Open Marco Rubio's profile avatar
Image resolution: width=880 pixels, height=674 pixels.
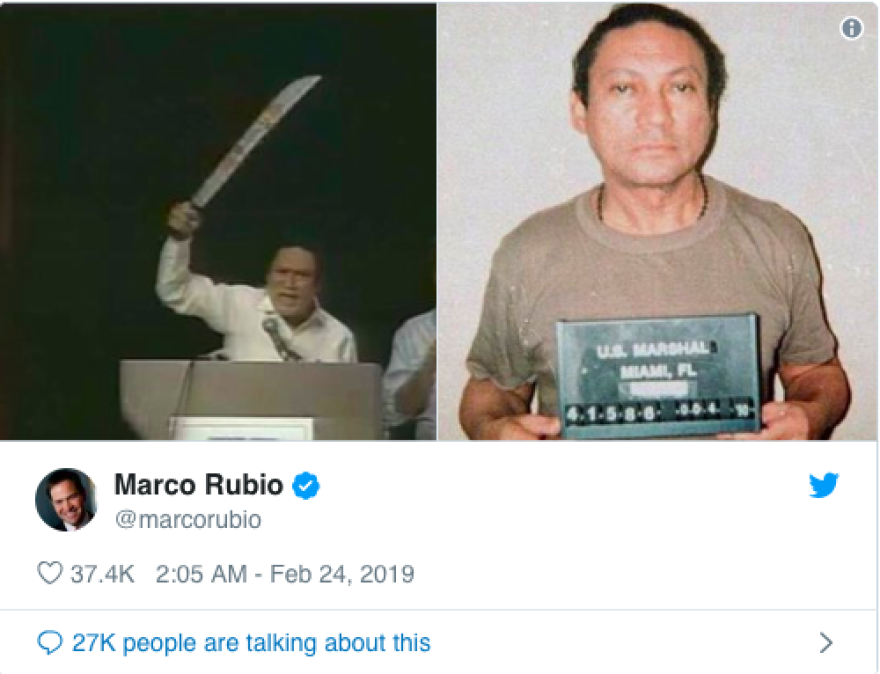pos(66,499)
